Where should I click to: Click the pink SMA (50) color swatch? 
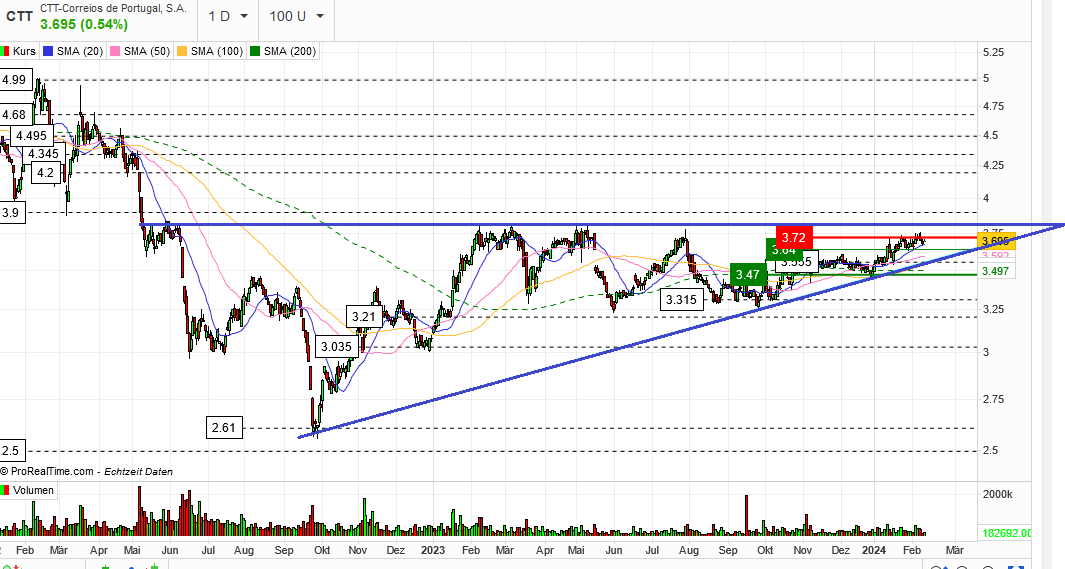pyautogui.click(x=115, y=51)
